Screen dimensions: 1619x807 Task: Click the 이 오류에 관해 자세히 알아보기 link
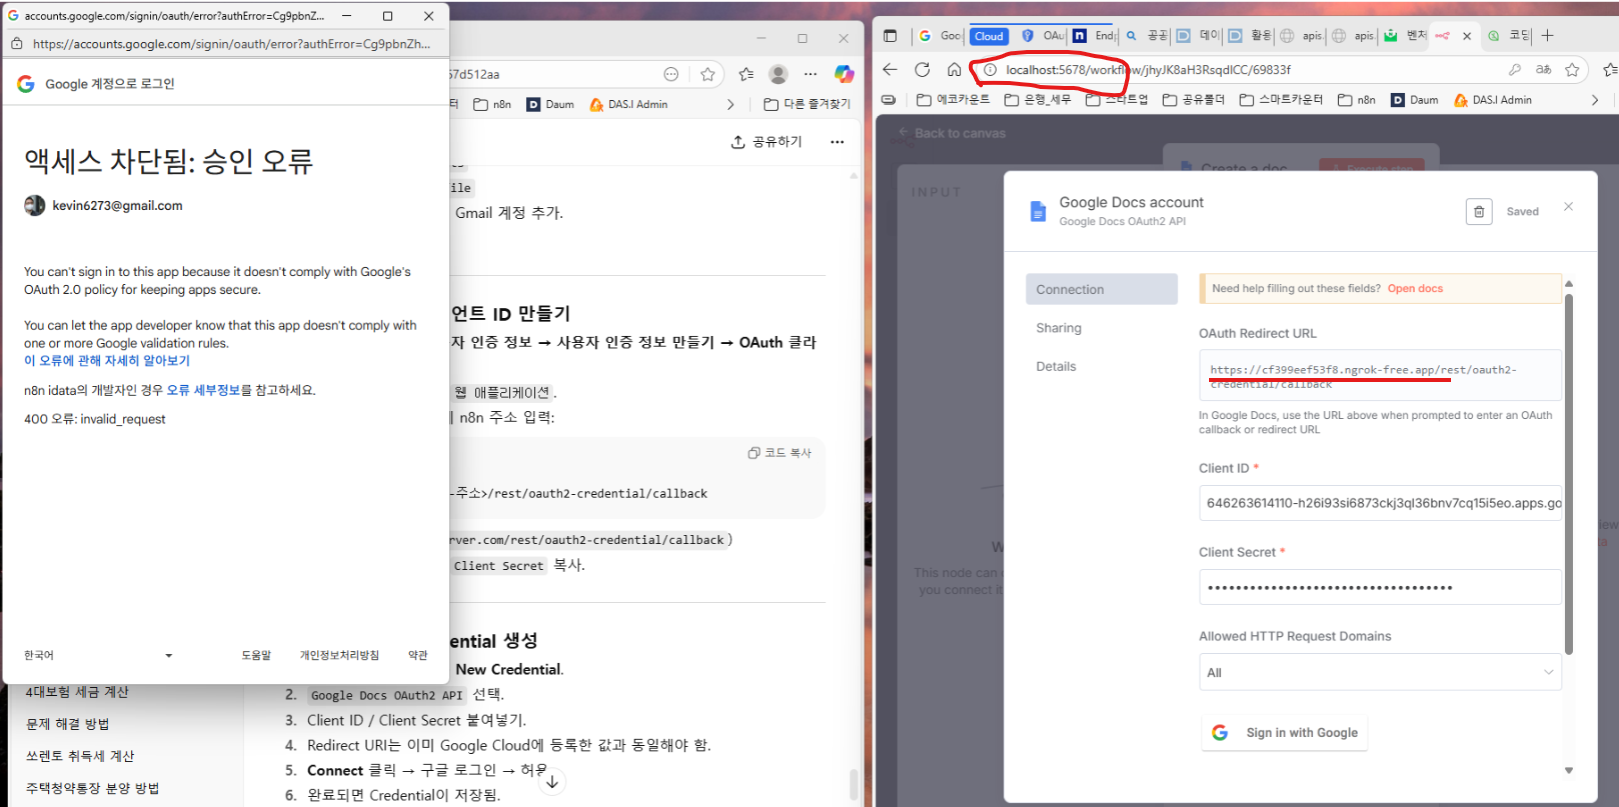[107, 361]
